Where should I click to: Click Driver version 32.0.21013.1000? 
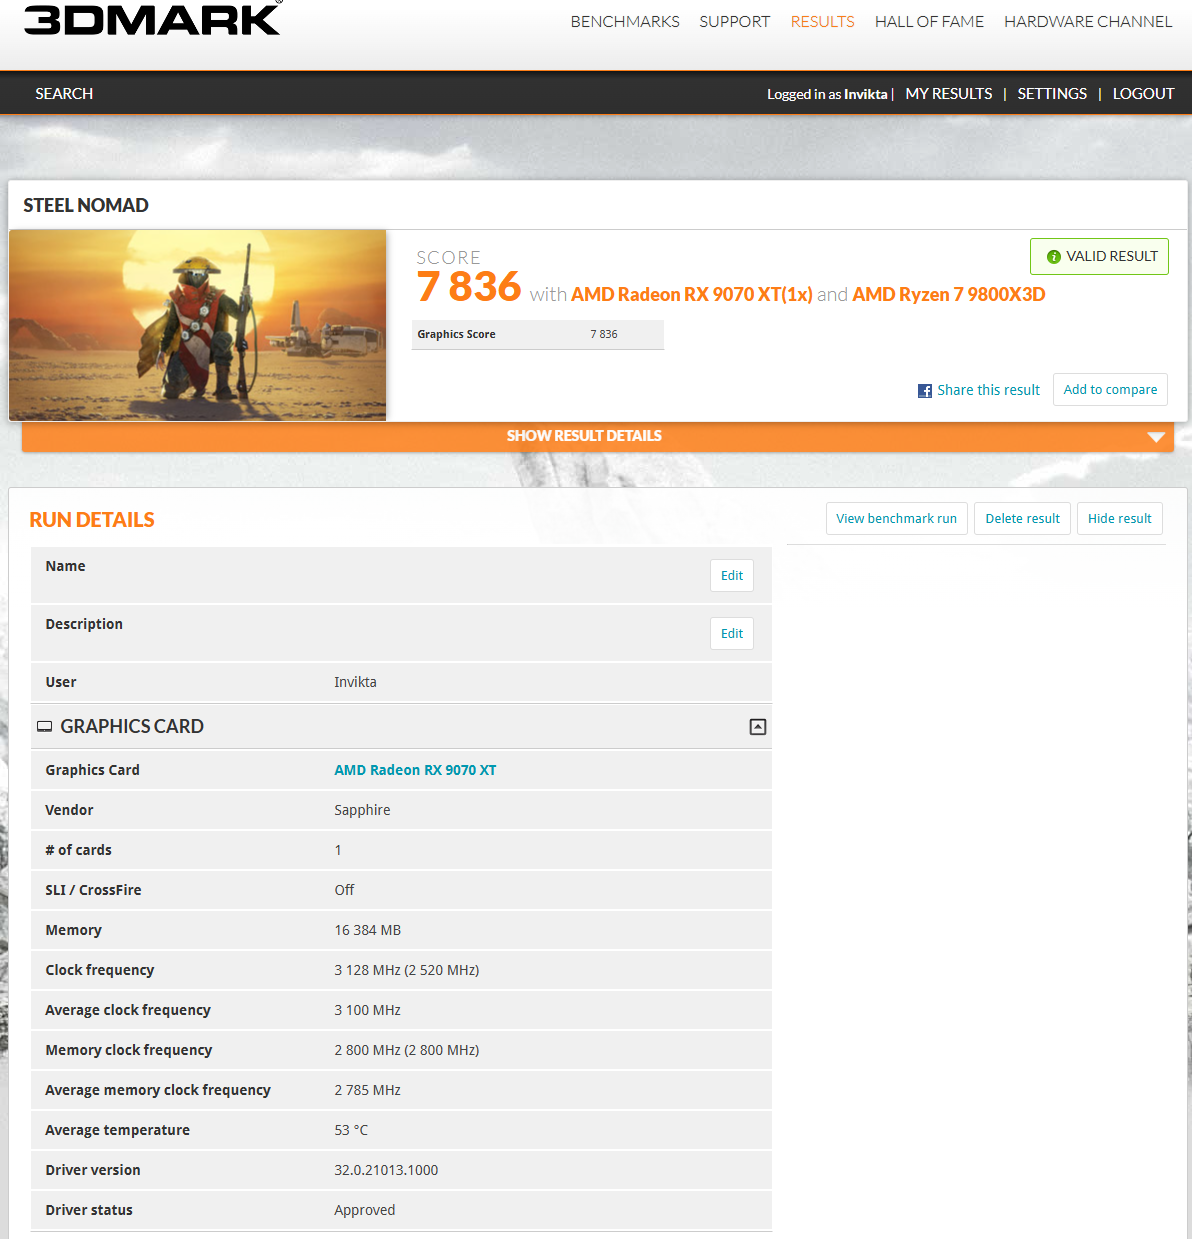pyautogui.click(x=386, y=1170)
